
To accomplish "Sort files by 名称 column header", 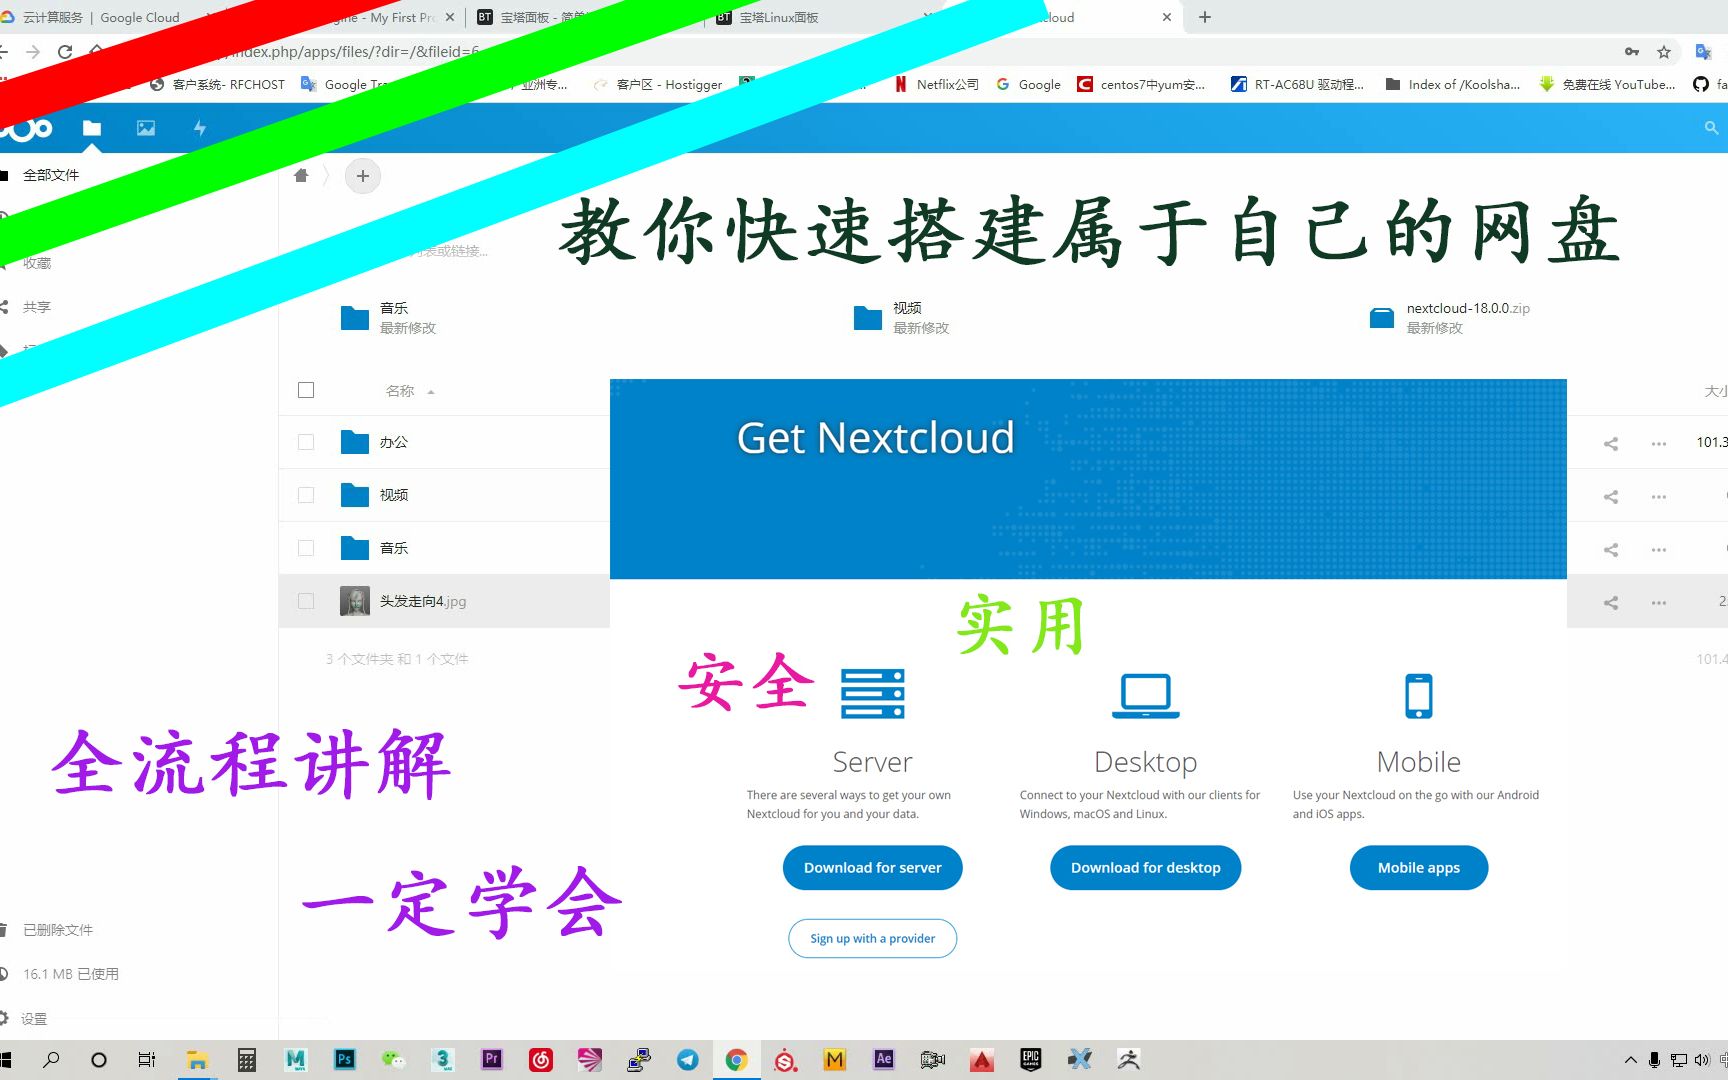I will tap(400, 391).
